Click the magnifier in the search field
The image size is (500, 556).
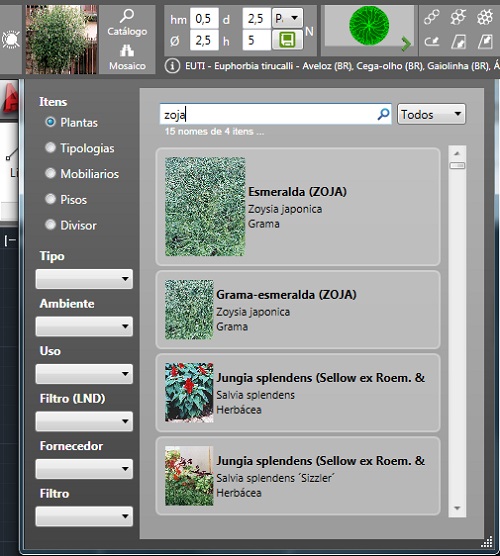383,114
